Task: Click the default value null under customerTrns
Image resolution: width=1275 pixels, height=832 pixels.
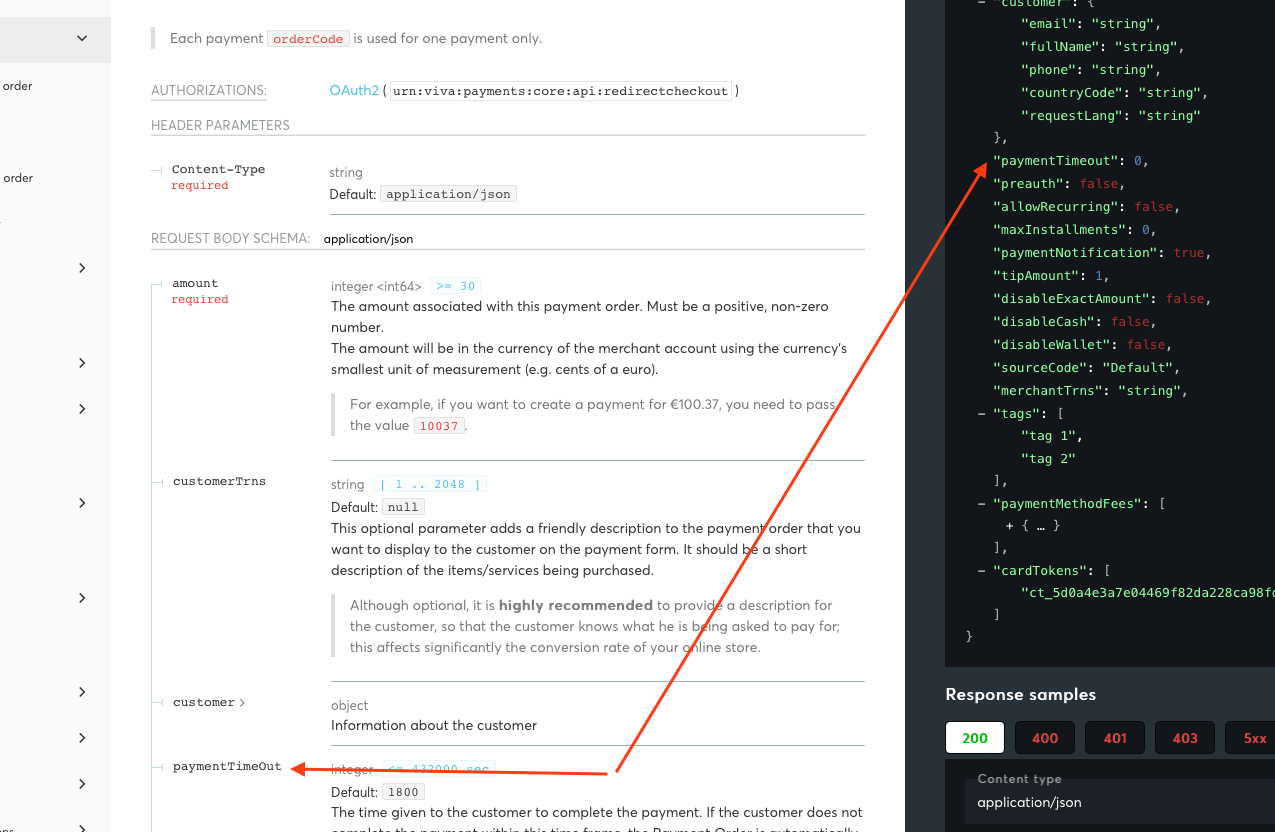Action: click(403, 507)
